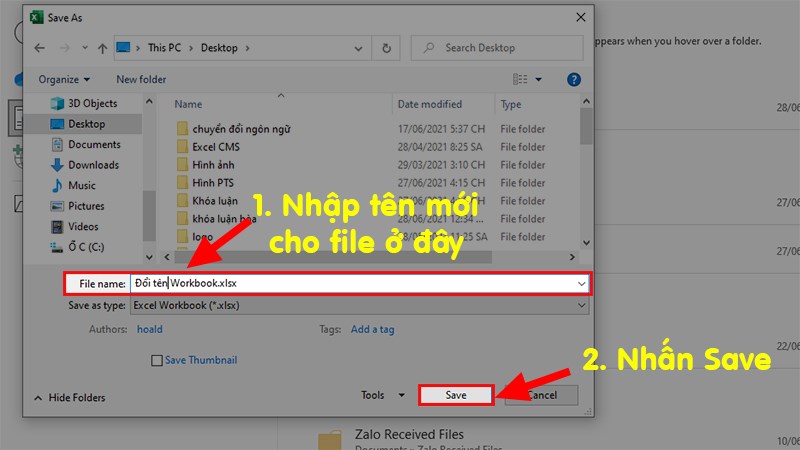Screen dimensions: 800x450
Task: Go up one folder level
Action: point(103,48)
